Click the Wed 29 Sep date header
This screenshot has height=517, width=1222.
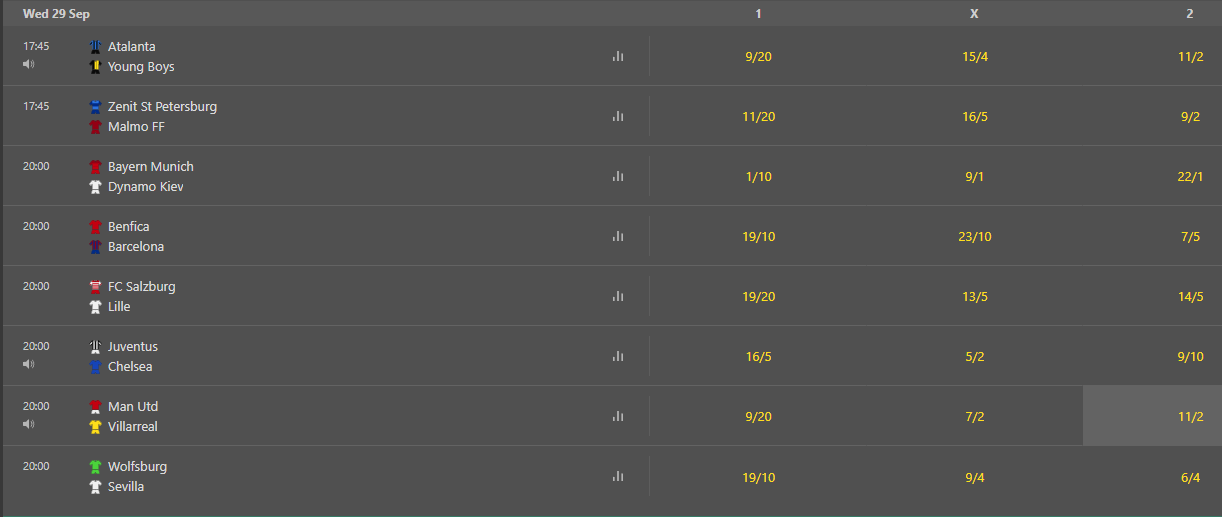click(56, 14)
